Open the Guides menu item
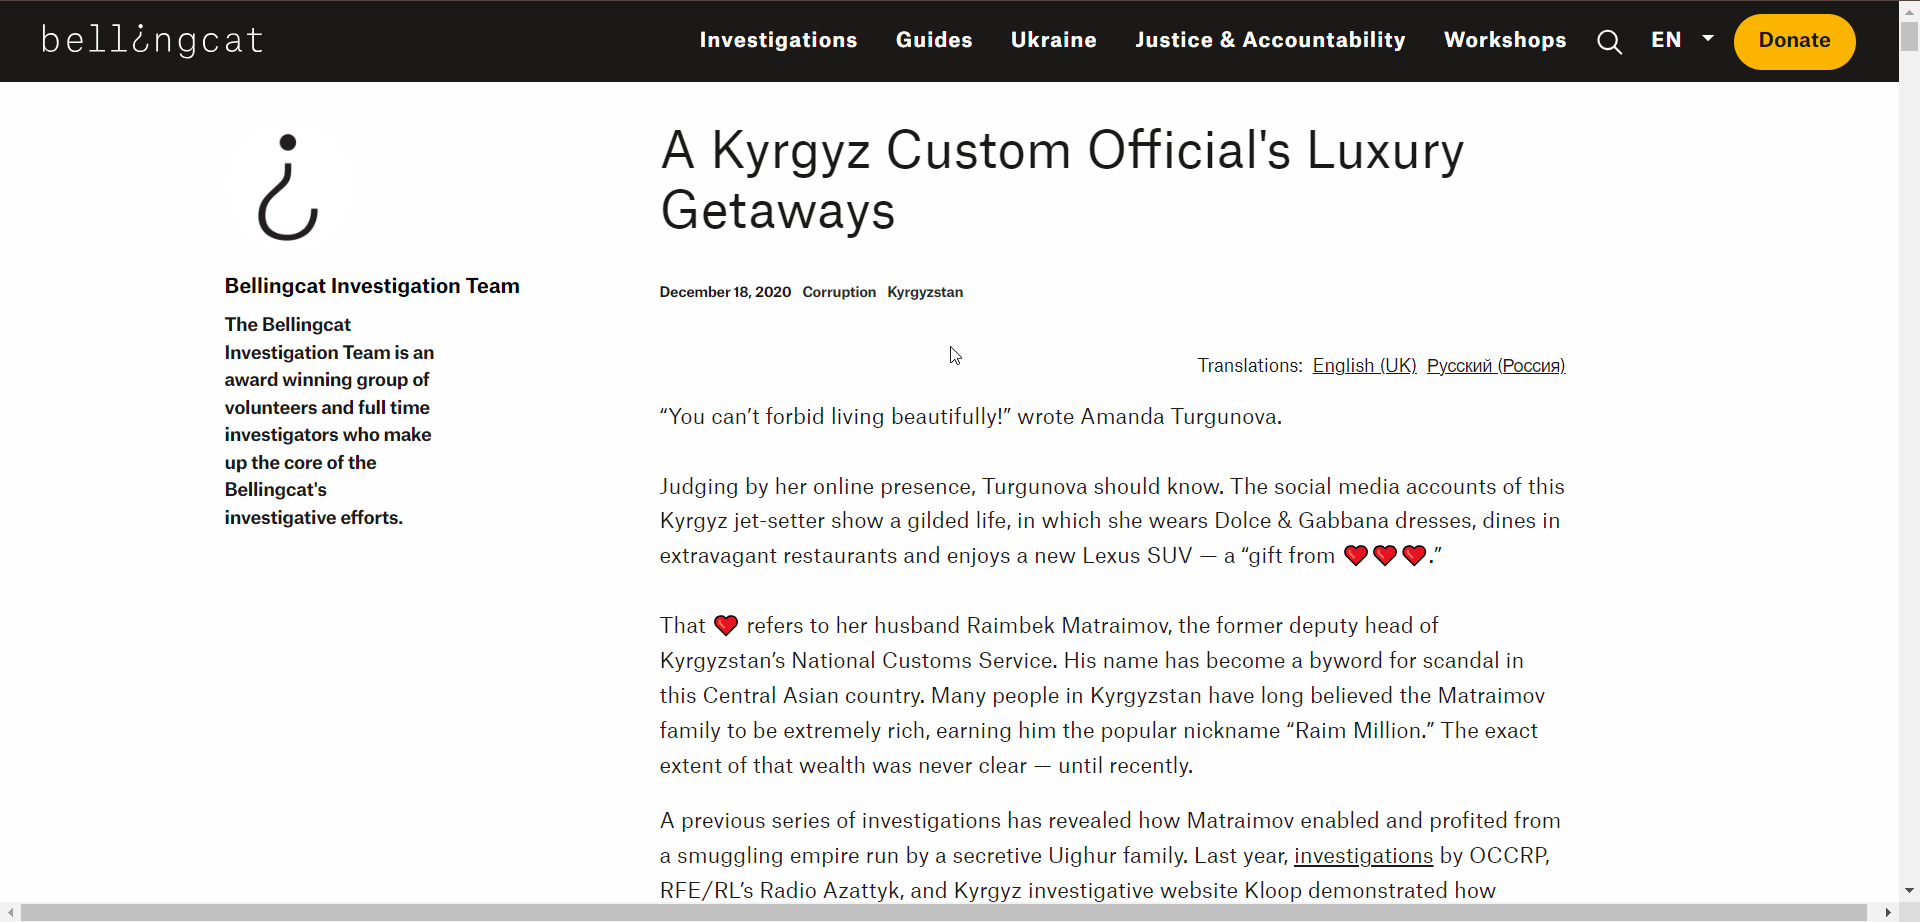 pyautogui.click(x=934, y=40)
